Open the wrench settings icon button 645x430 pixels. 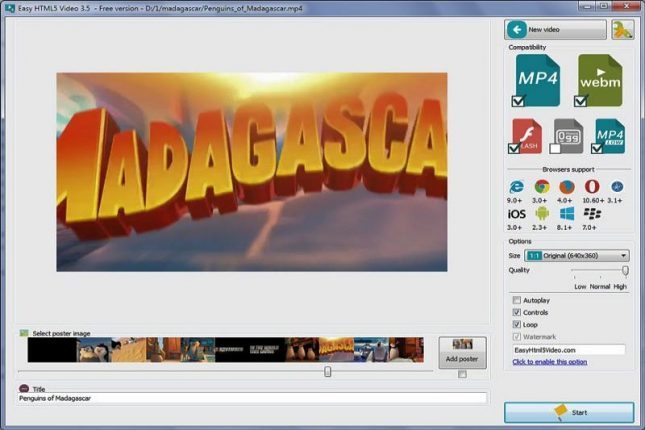click(x=622, y=30)
